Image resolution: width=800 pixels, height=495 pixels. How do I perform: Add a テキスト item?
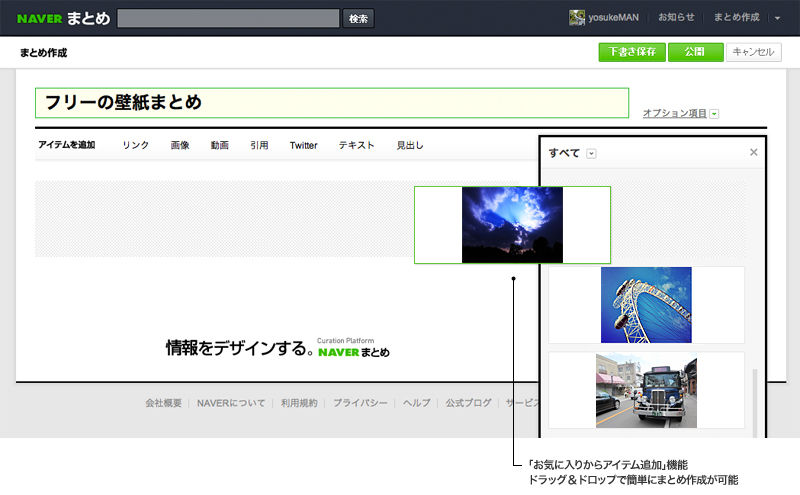click(356, 145)
